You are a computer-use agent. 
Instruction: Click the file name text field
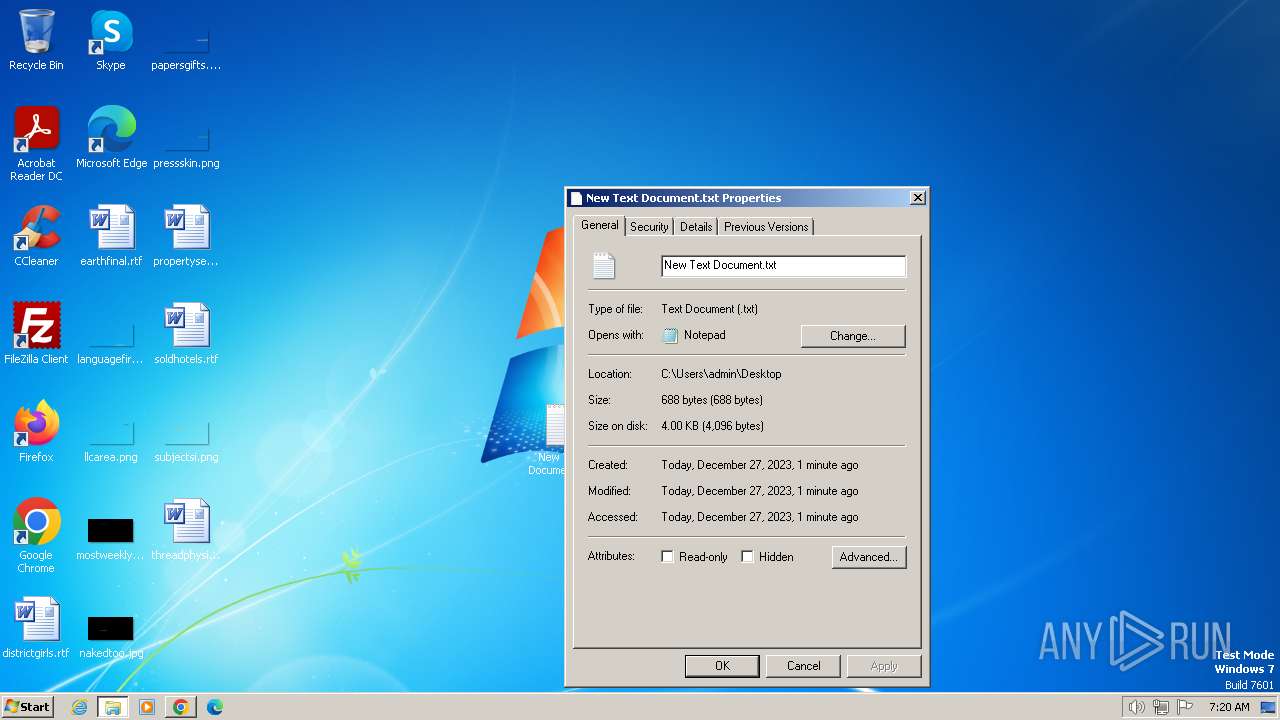tap(784, 265)
